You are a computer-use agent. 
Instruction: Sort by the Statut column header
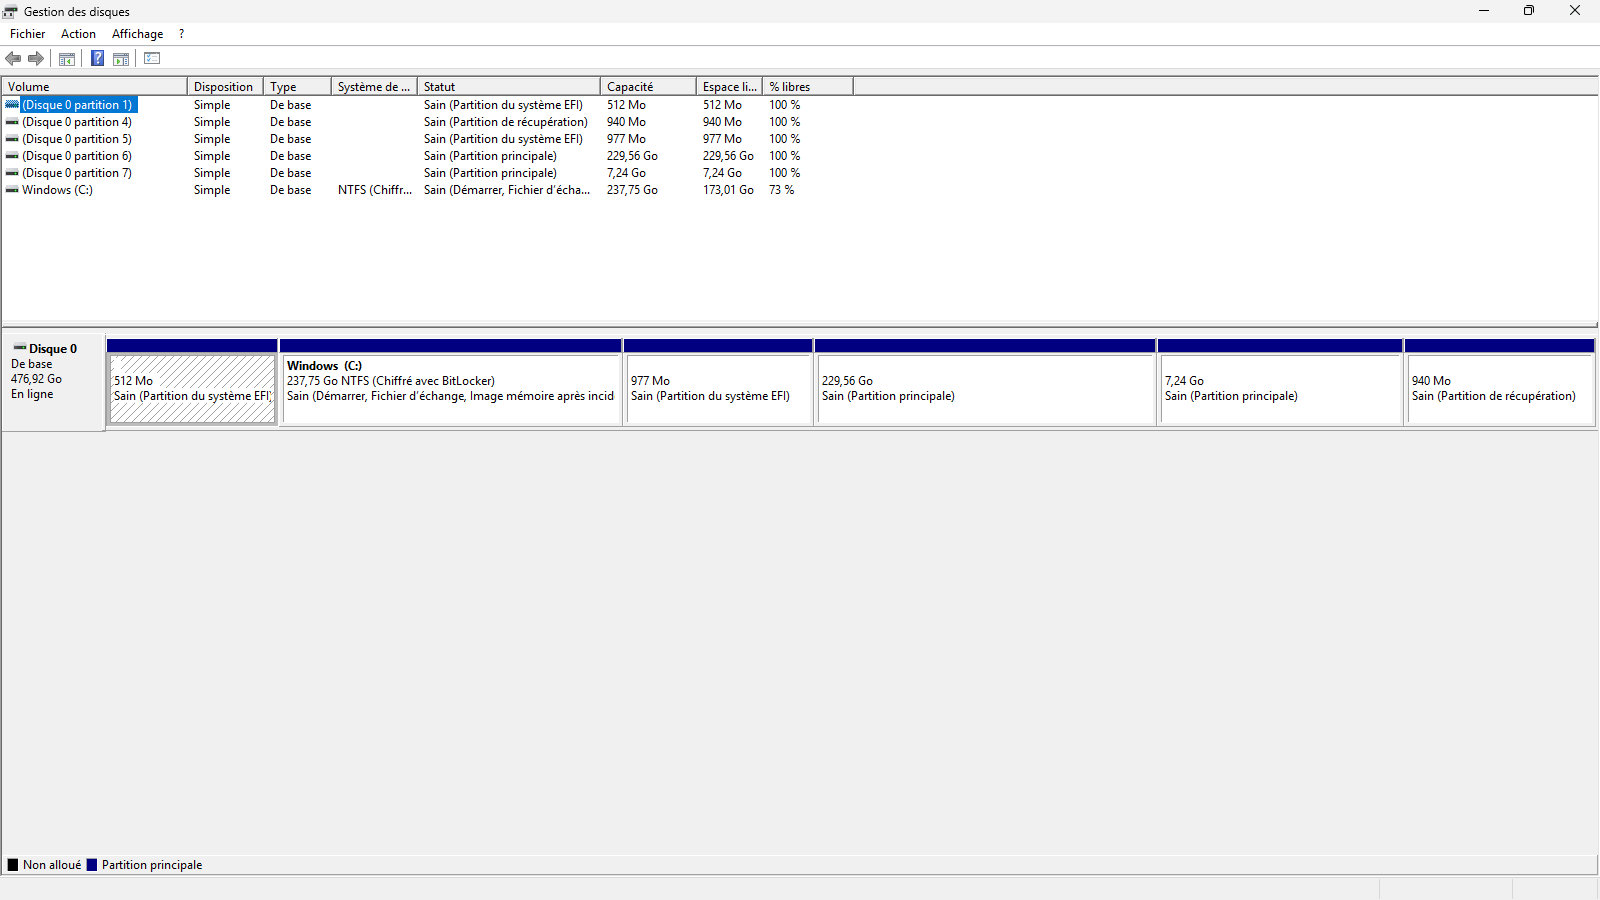tap(509, 87)
